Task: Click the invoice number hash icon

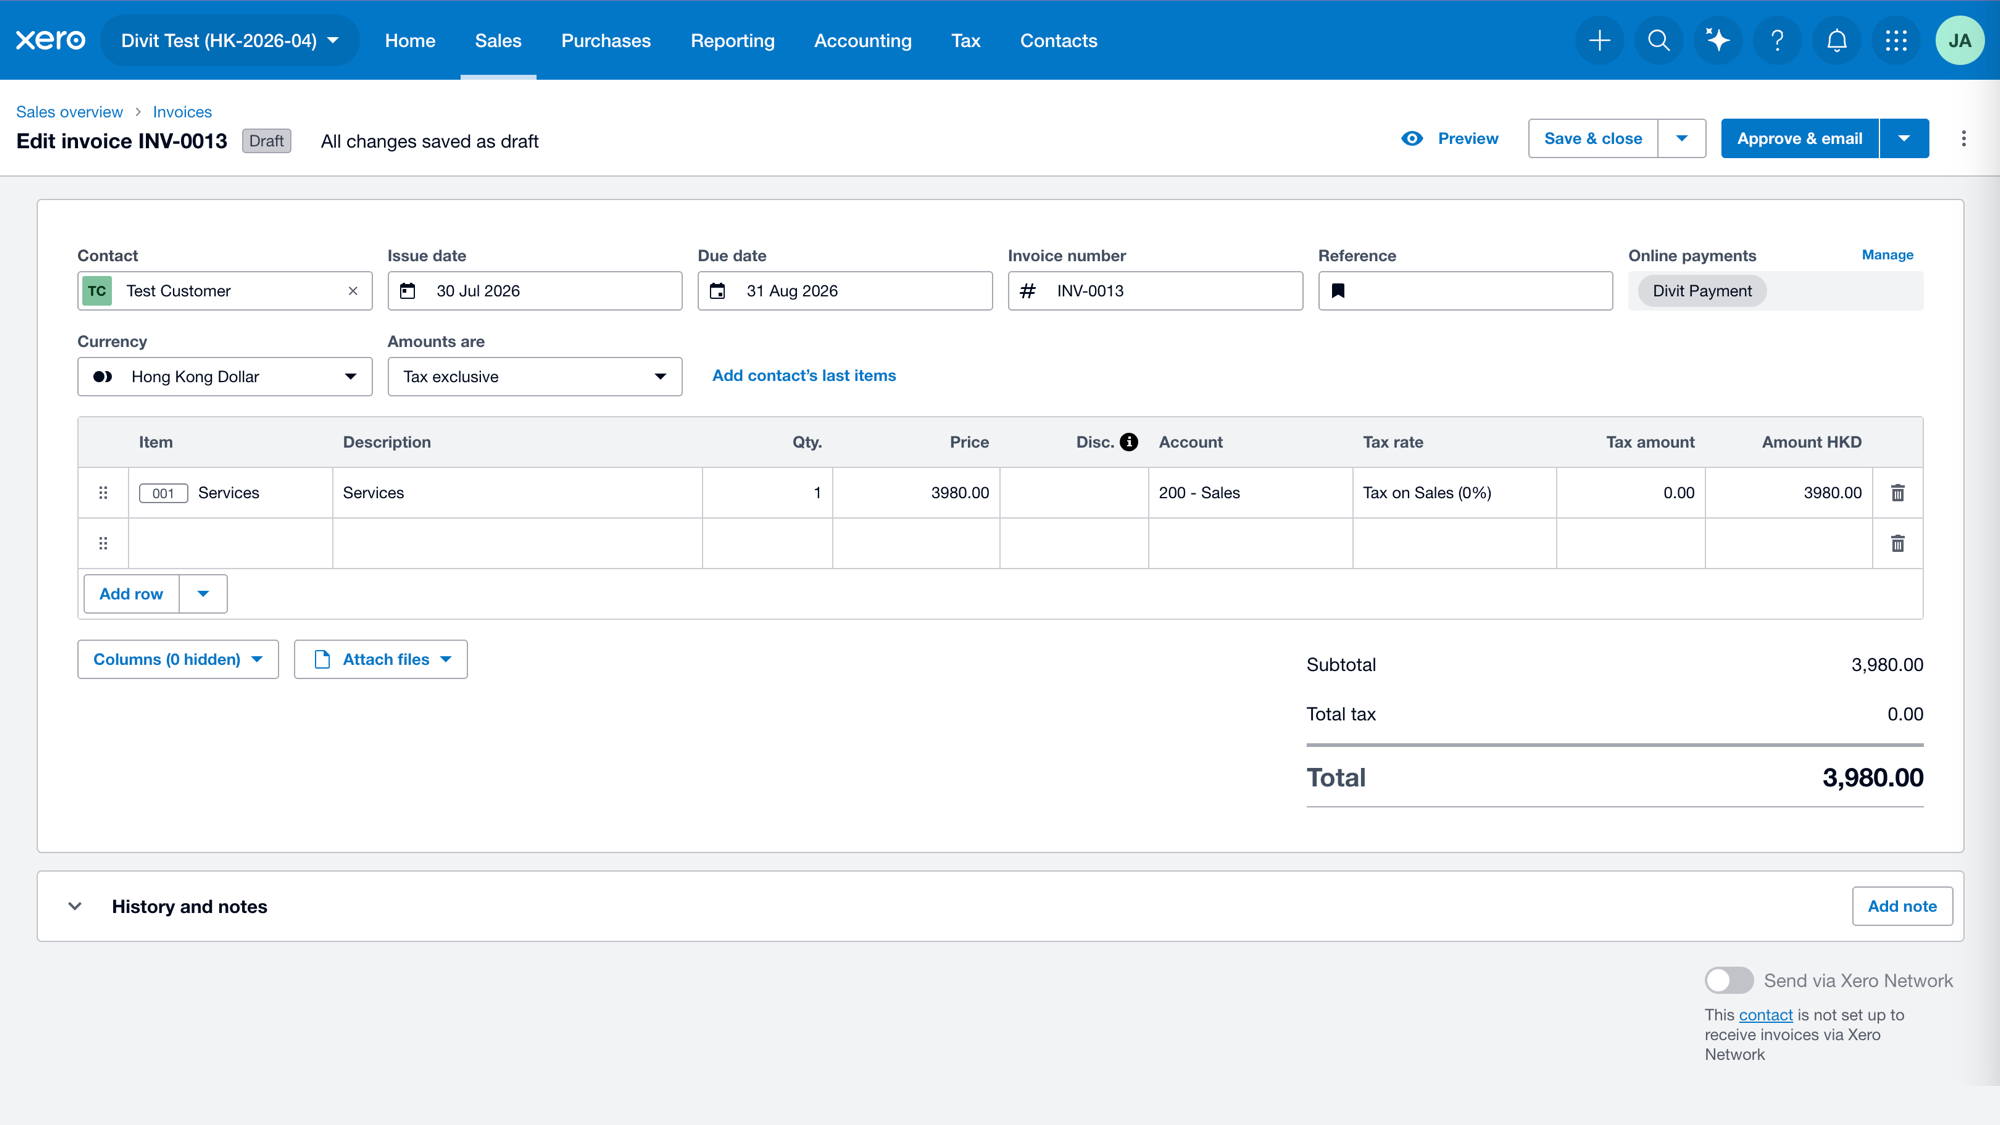Action: click(1028, 291)
